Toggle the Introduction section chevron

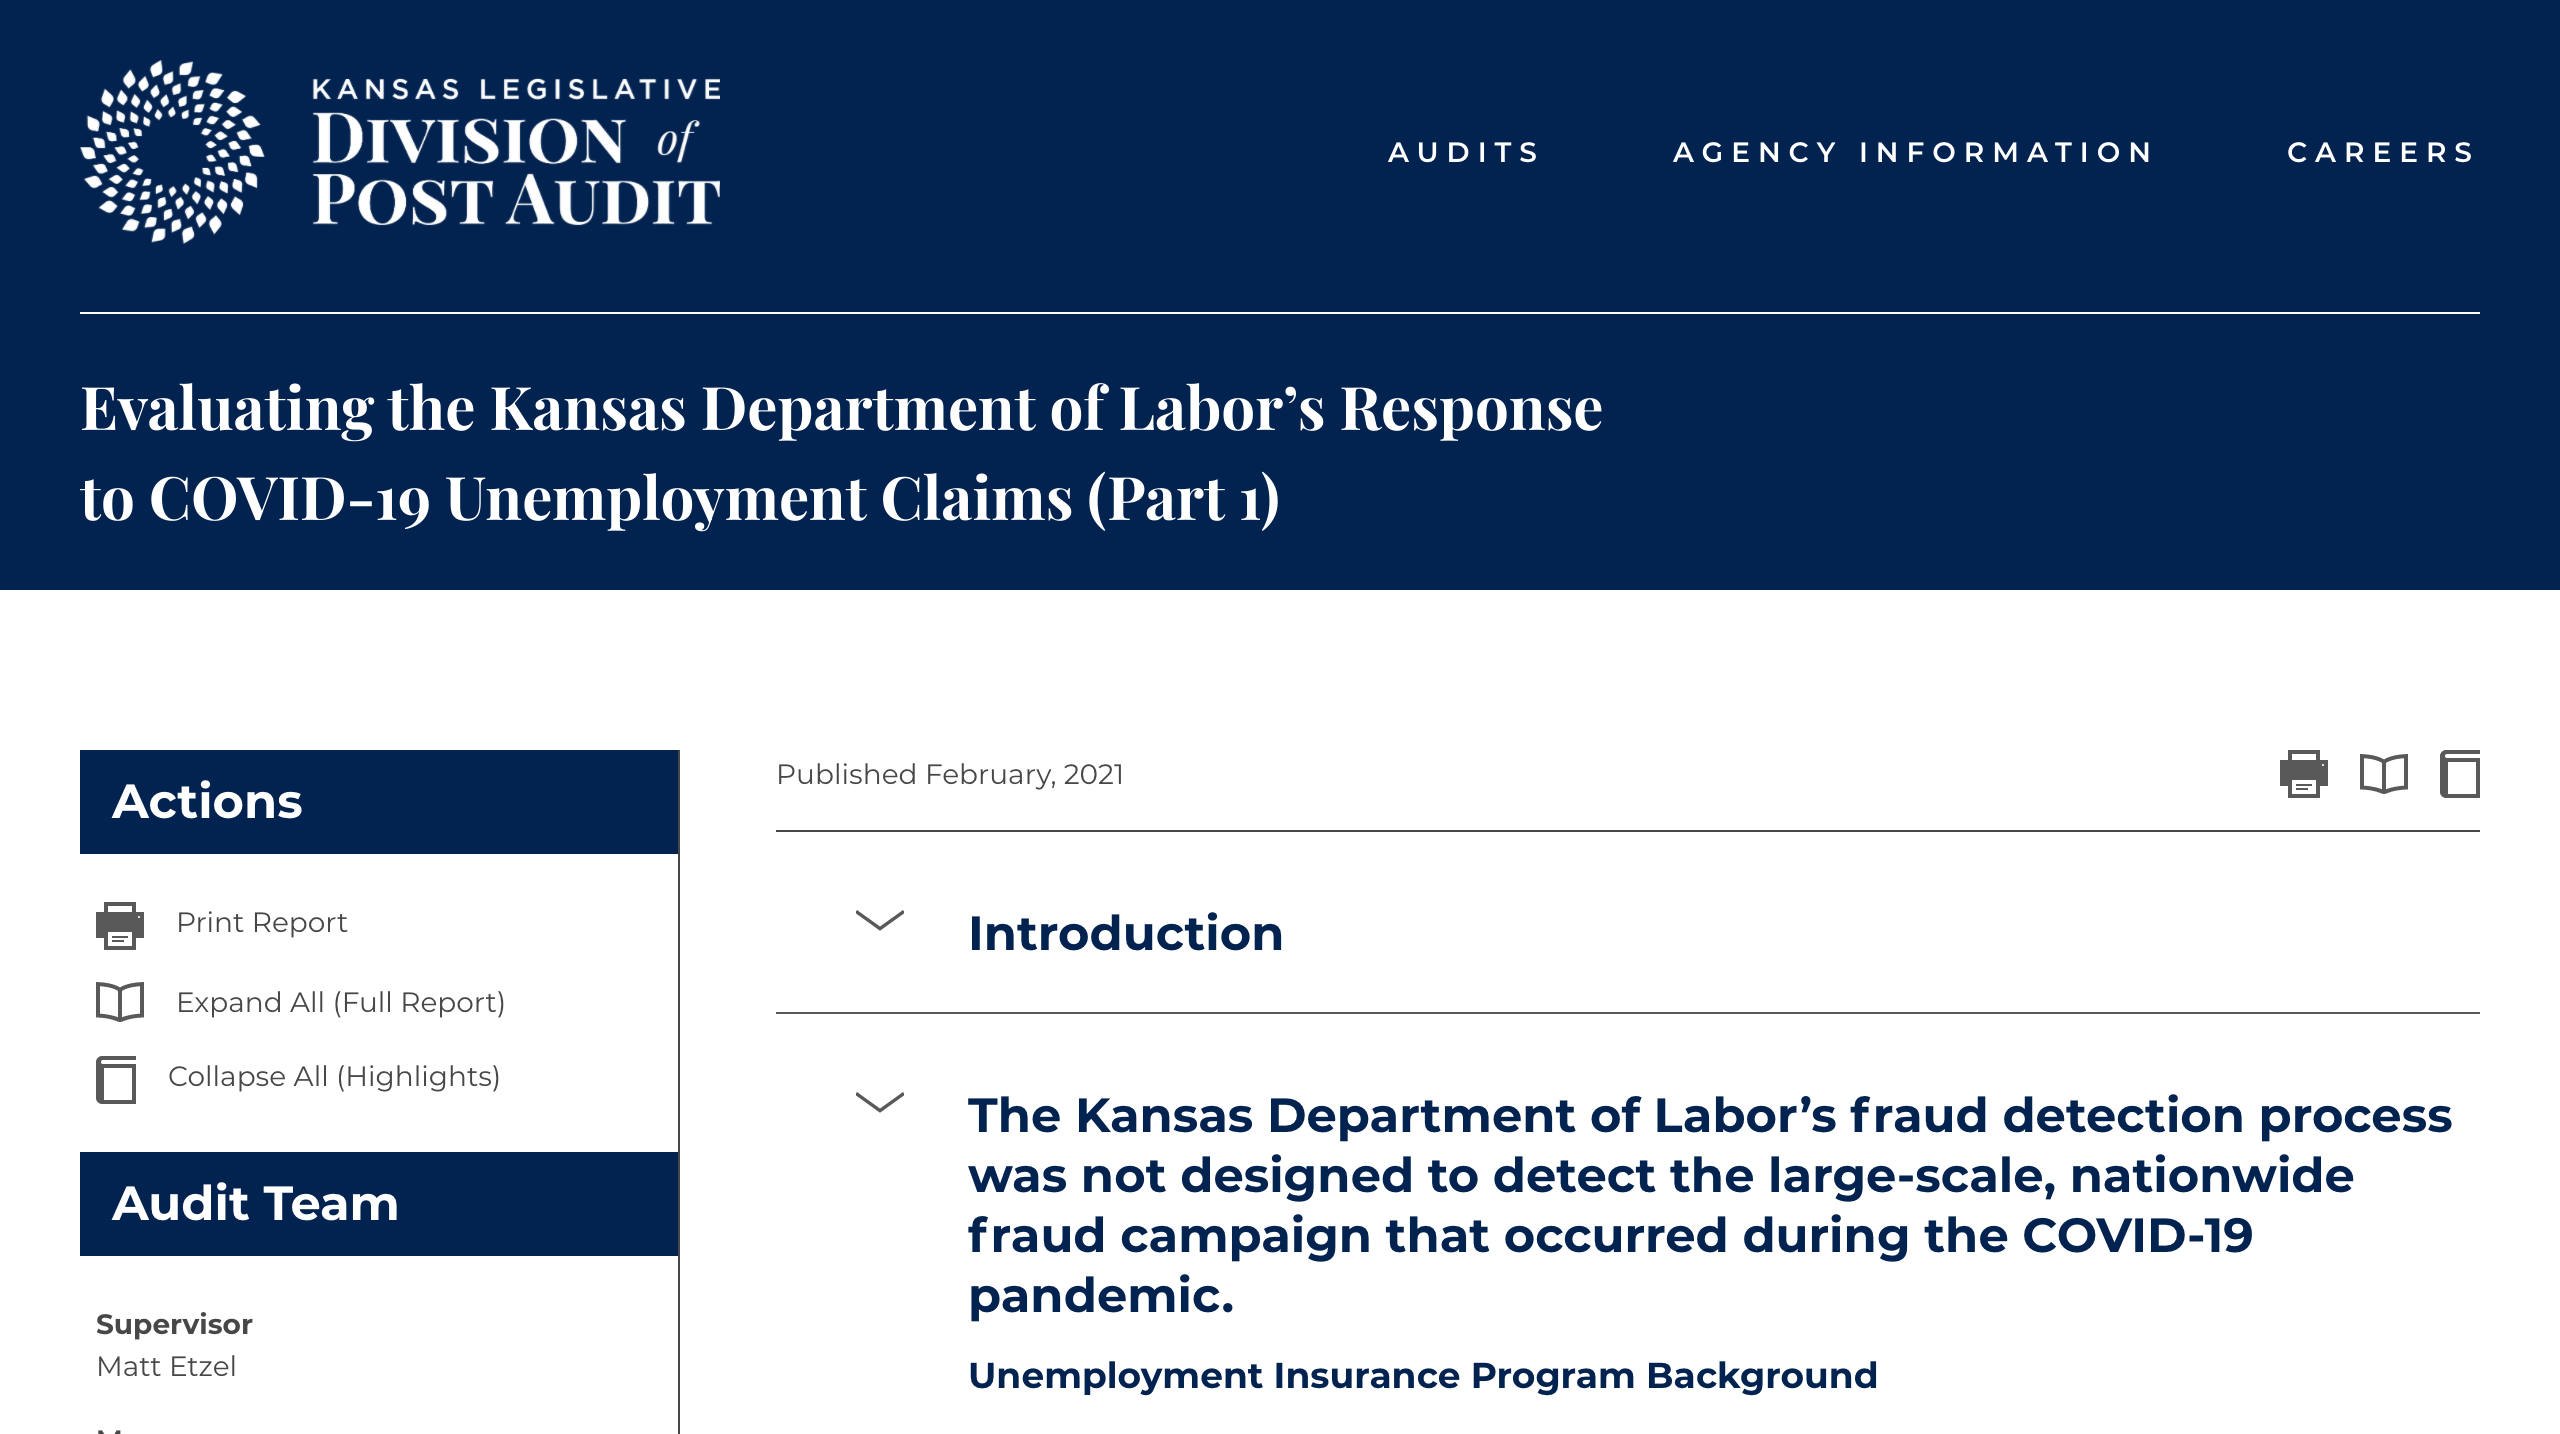pos(880,920)
